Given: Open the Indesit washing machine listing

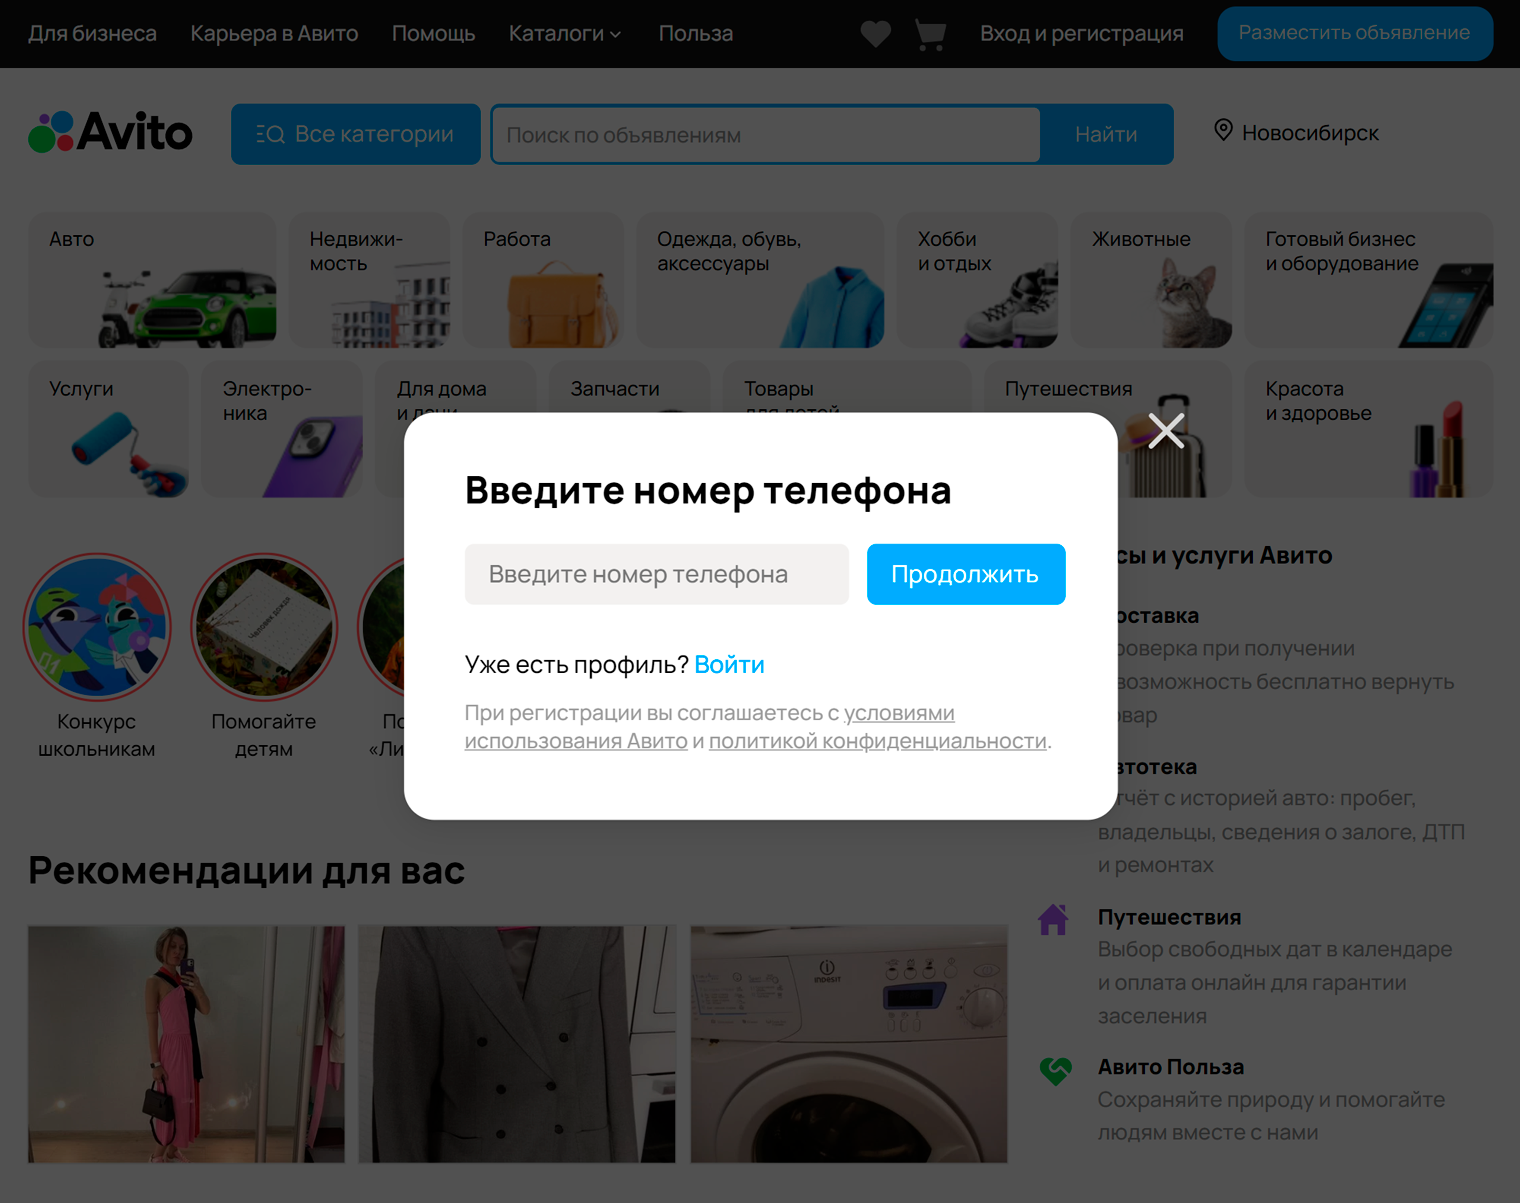Looking at the screenshot, I should point(849,1044).
